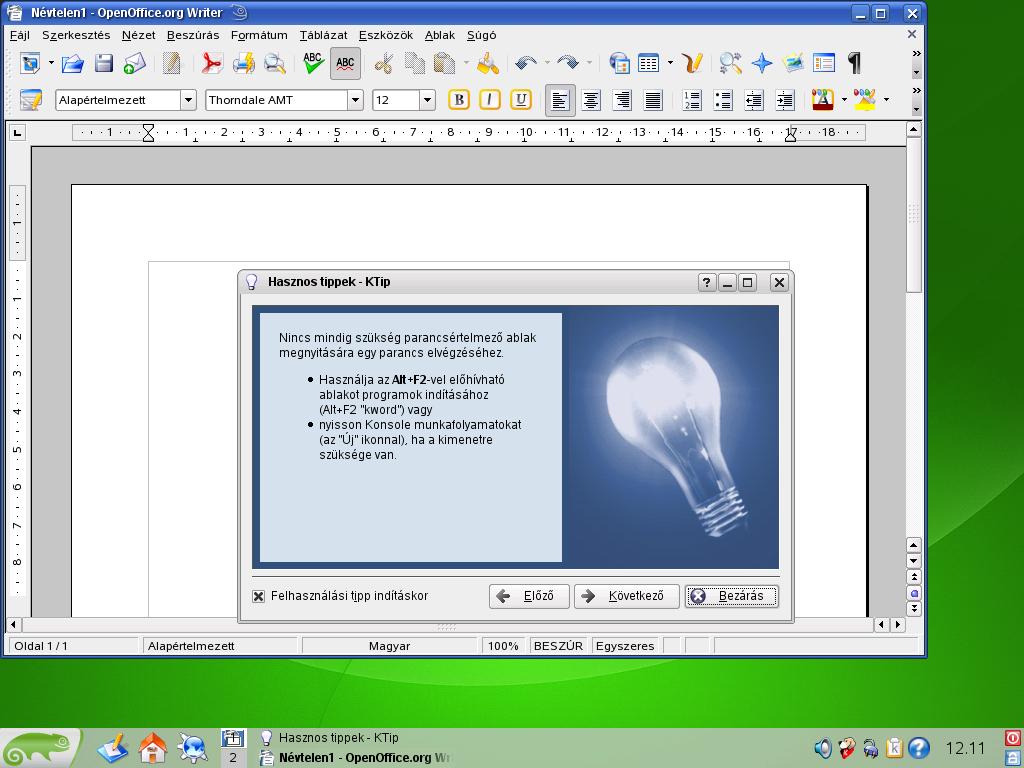
Task: Insert a table into the document
Action: [648, 64]
